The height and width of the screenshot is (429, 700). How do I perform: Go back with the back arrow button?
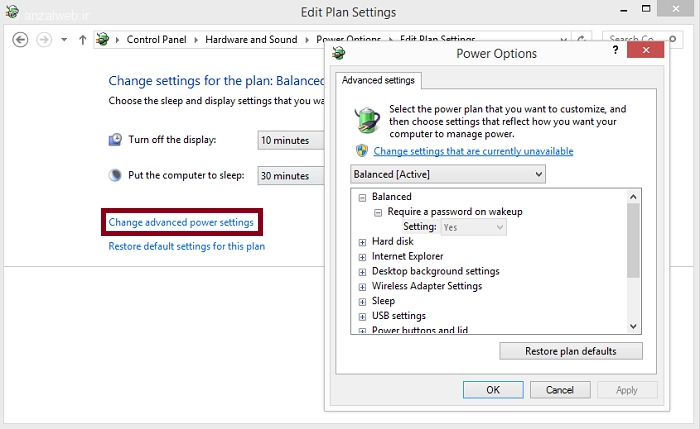20,40
